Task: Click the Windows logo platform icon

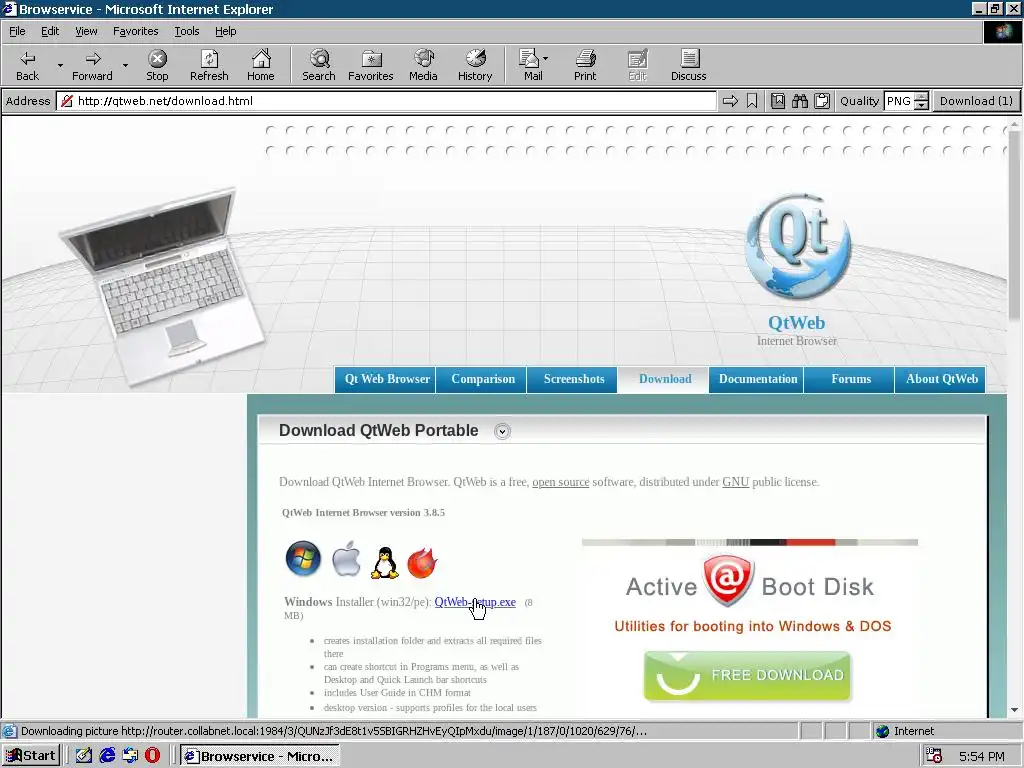Action: click(303, 559)
